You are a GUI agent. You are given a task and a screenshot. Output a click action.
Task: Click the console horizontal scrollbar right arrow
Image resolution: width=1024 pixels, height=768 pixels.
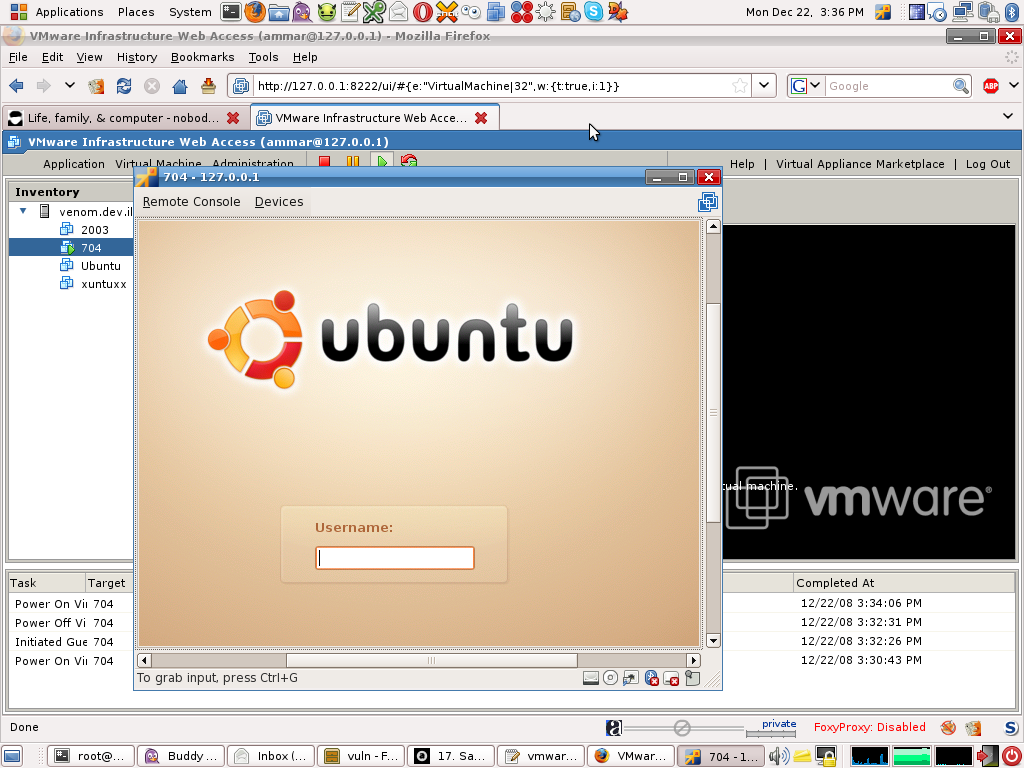pyautogui.click(x=694, y=660)
